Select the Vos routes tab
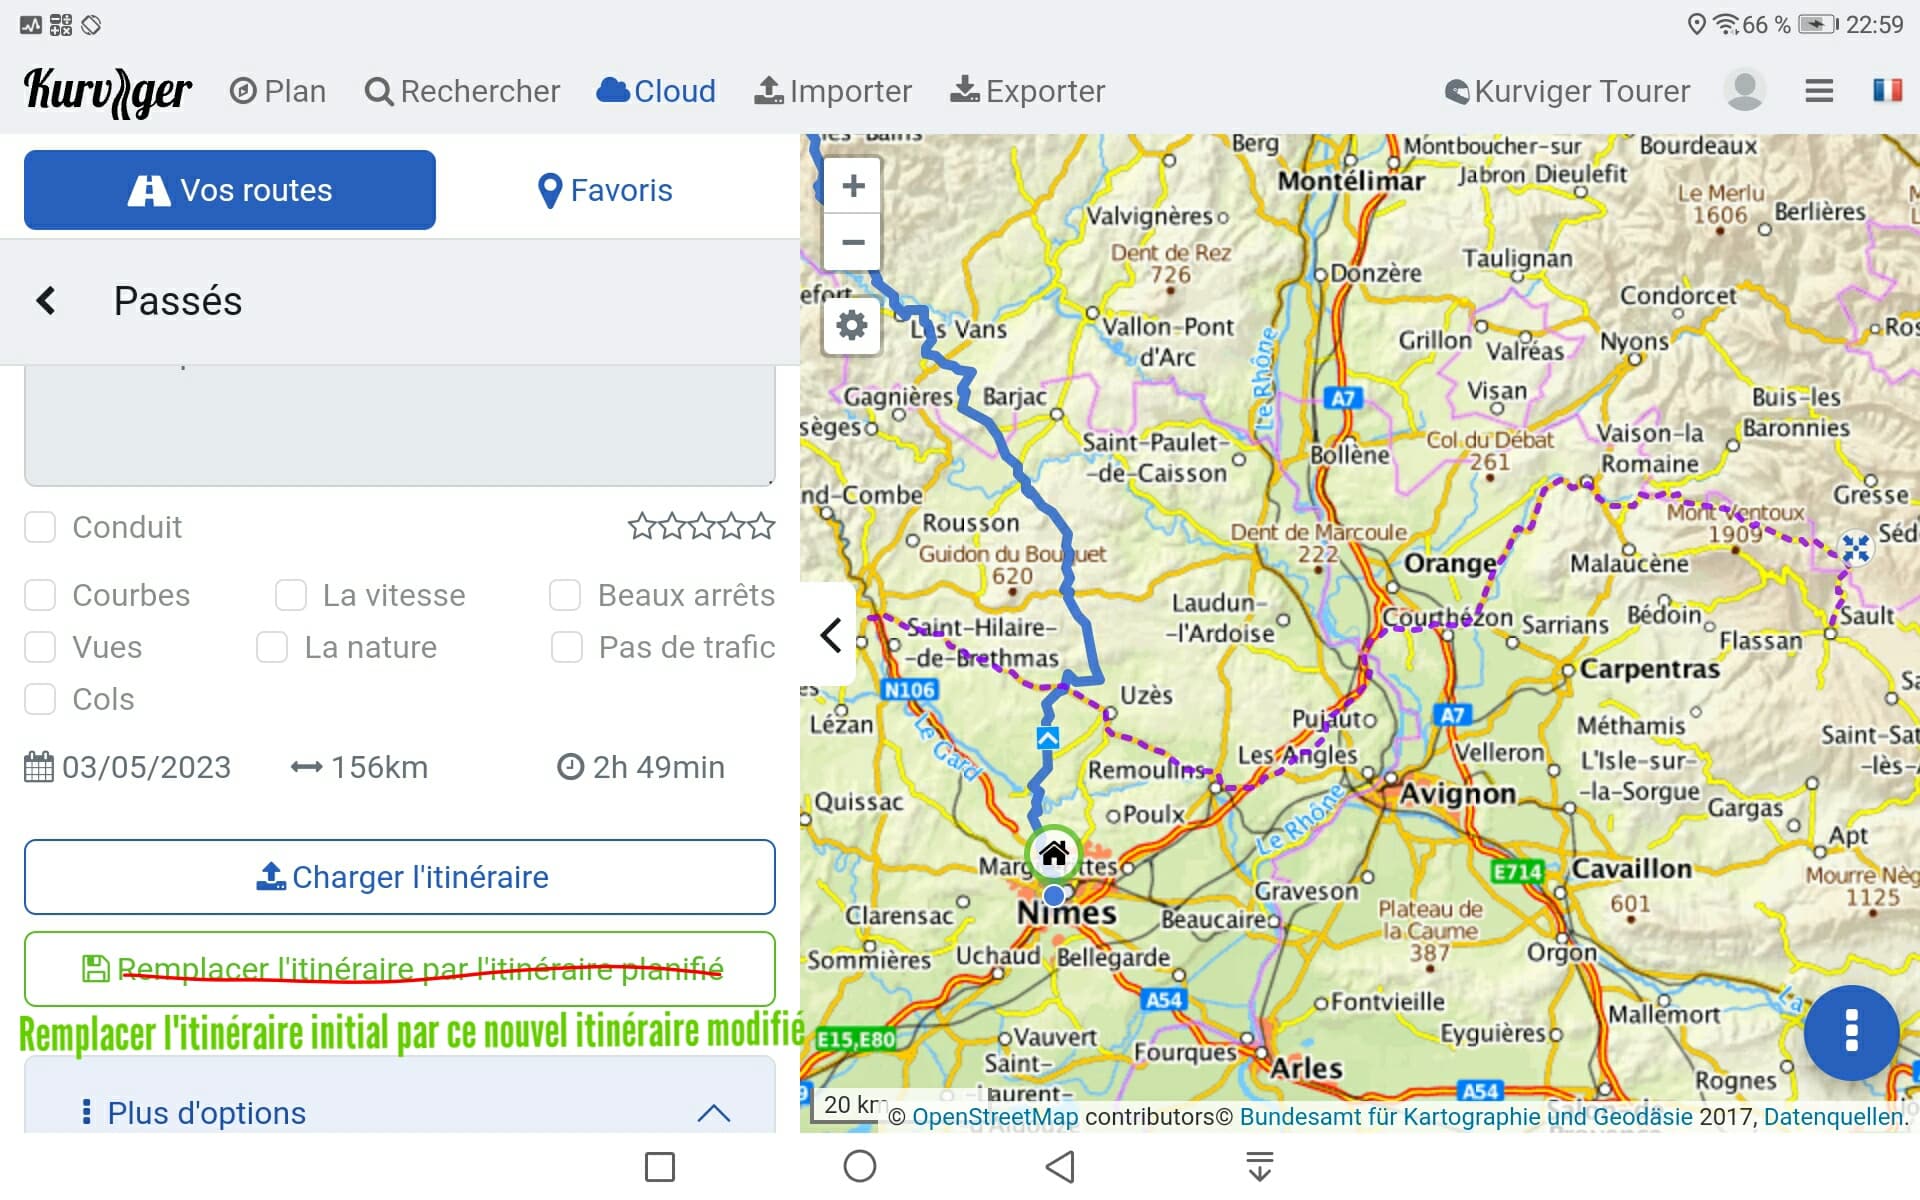Image resolution: width=1920 pixels, height=1200 pixels. (x=230, y=190)
